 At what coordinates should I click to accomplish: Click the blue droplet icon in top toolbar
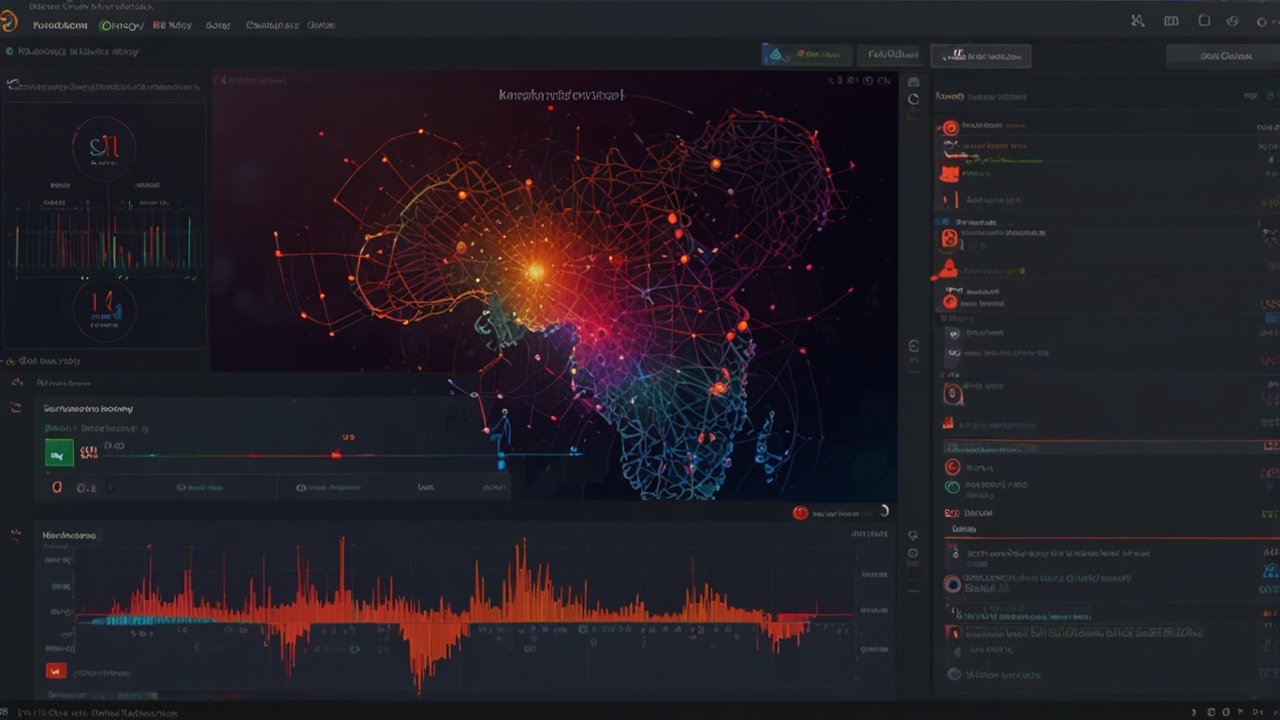[773, 55]
